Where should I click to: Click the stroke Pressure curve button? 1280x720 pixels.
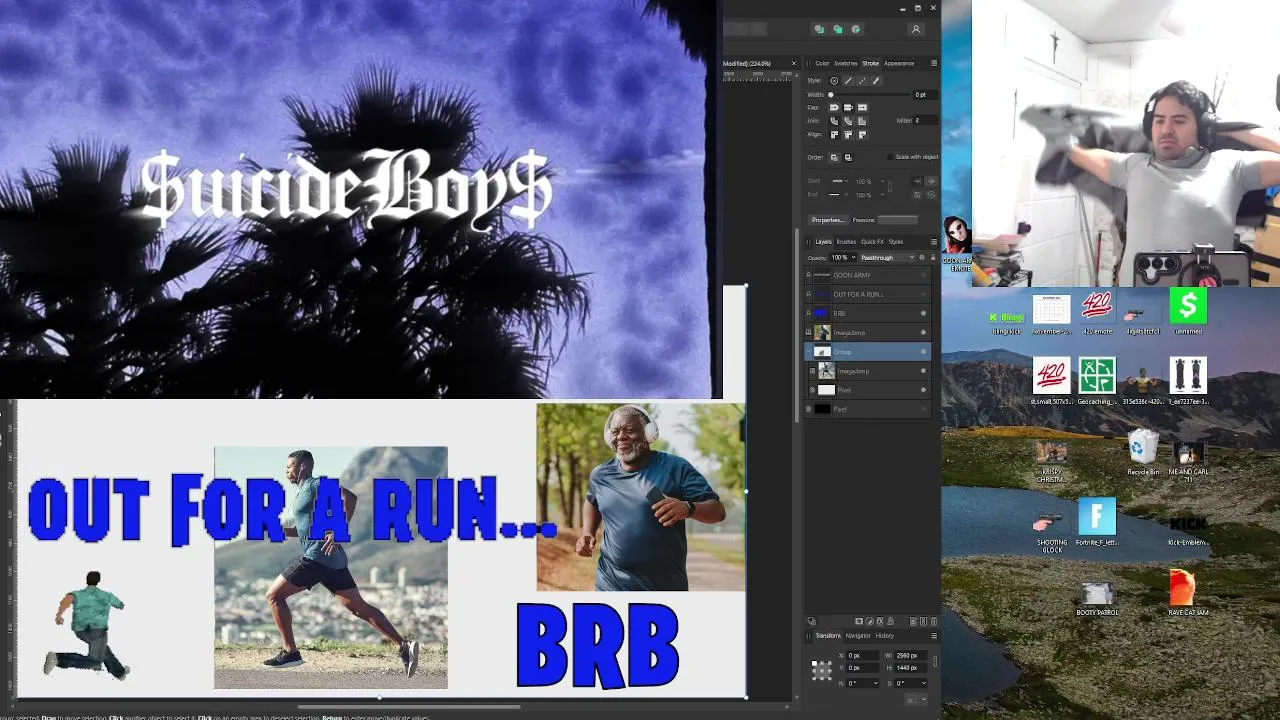click(897, 220)
